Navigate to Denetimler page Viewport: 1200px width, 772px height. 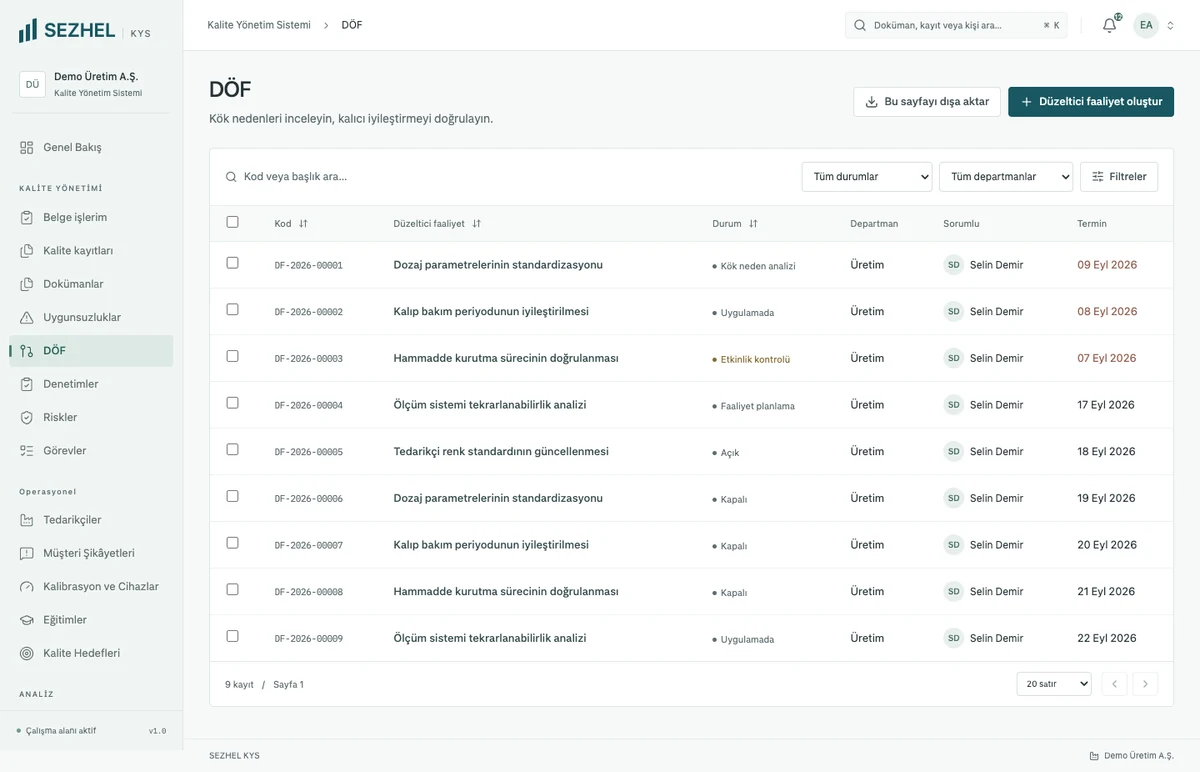[x=92, y=384]
